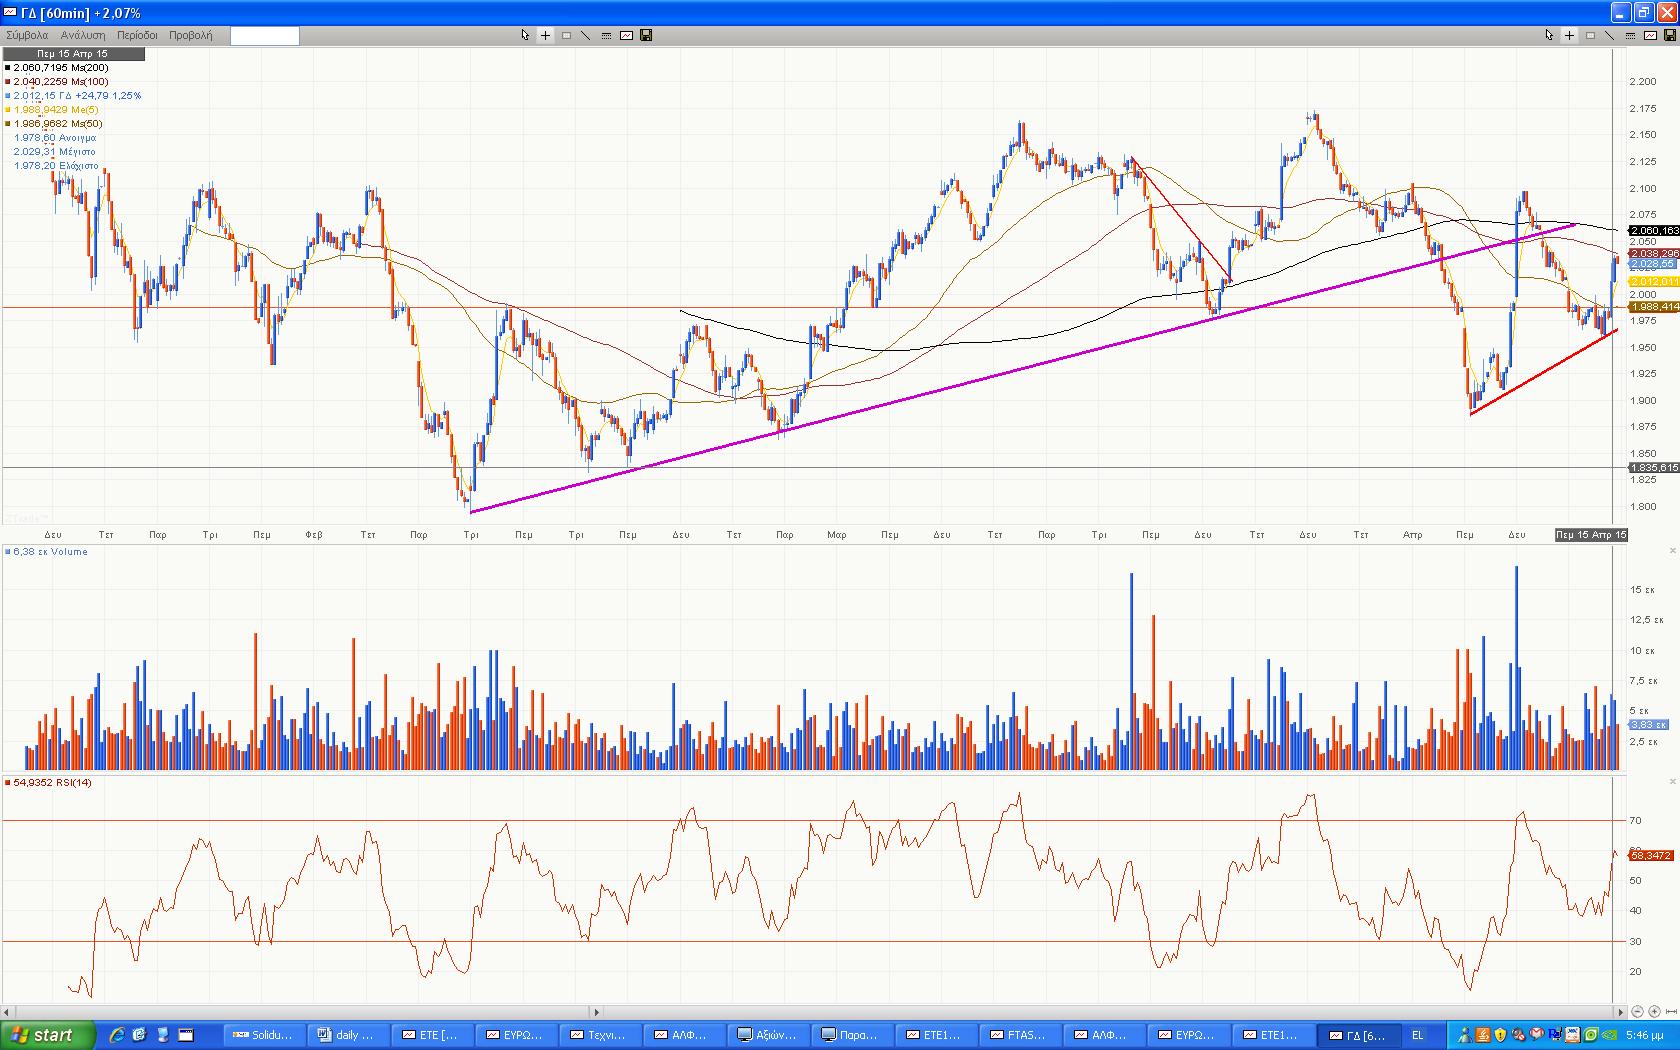Switch to the Αξιών... taskbar window
Viewport: 1680px width, 1050px height.
(769, 1035)
